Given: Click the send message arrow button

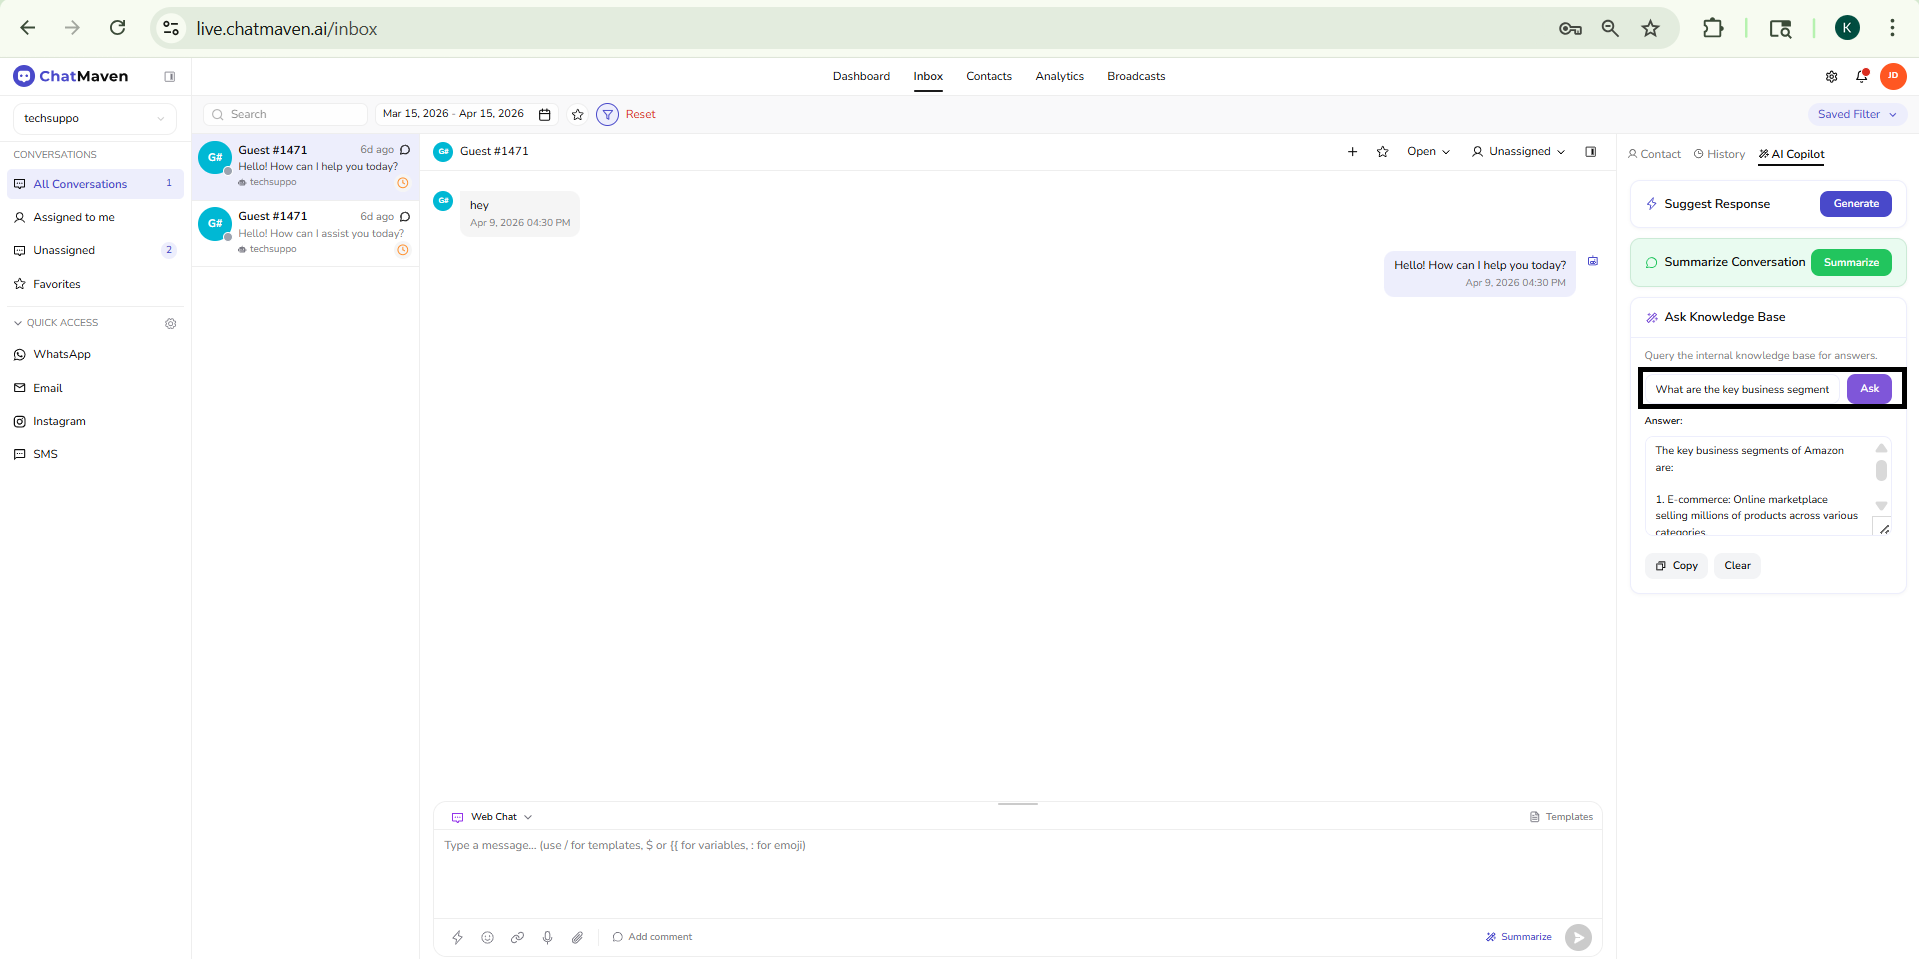Looking at the screenshot, I should pos(1578,937).
